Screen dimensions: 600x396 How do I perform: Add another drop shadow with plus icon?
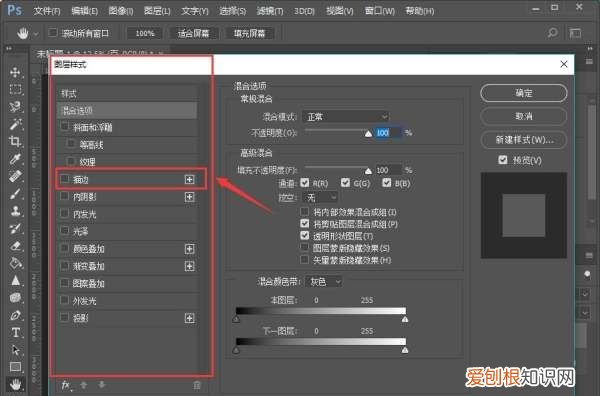[x=189, y=318]
